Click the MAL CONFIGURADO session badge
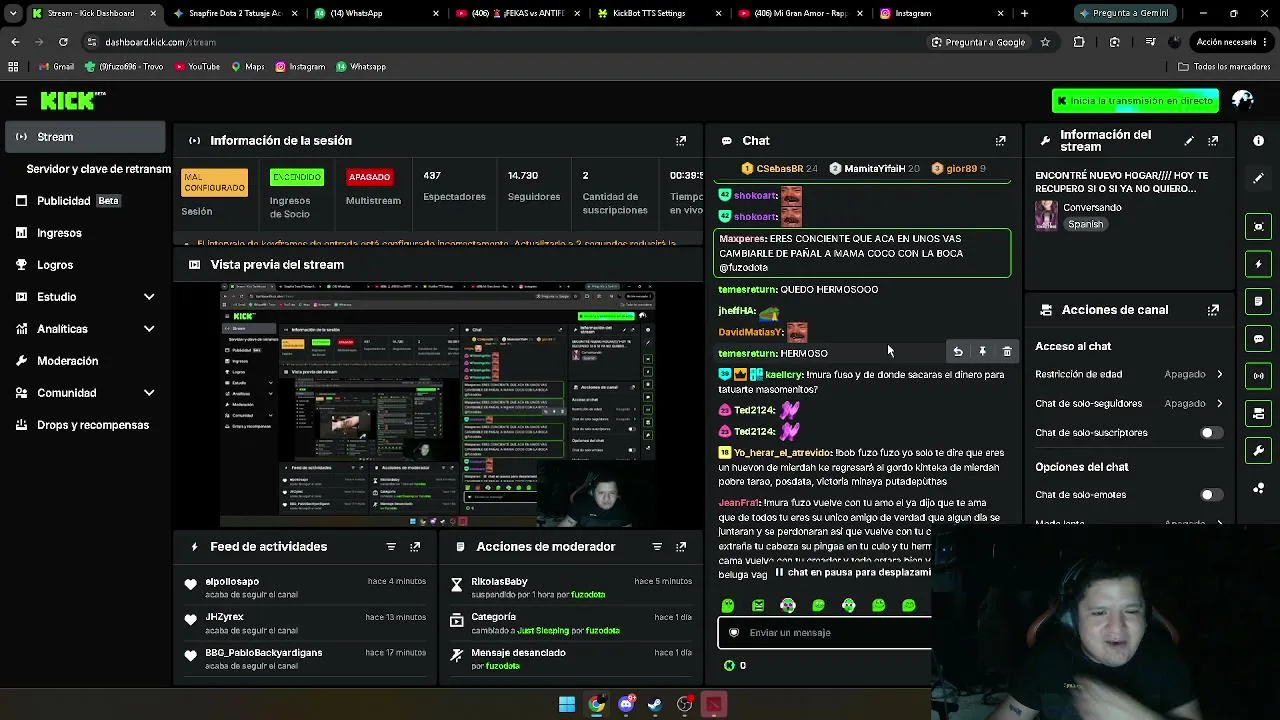This screenshot has height=720, width=1280. coord(215,182)
